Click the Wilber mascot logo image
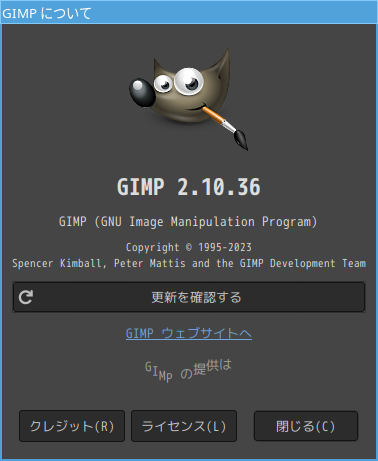Screen dimensions: 378x461 pyautogui.click(x=189, y=99)
